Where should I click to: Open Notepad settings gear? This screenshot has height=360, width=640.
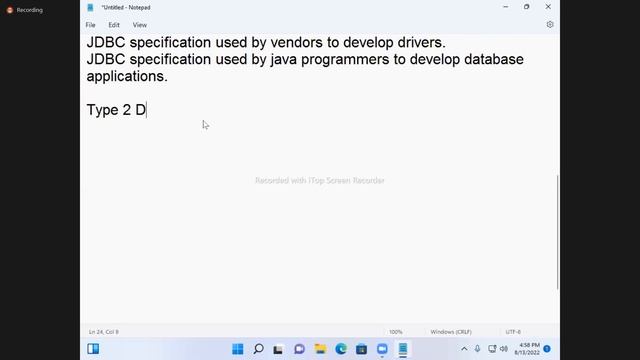(x=550, y=24)
